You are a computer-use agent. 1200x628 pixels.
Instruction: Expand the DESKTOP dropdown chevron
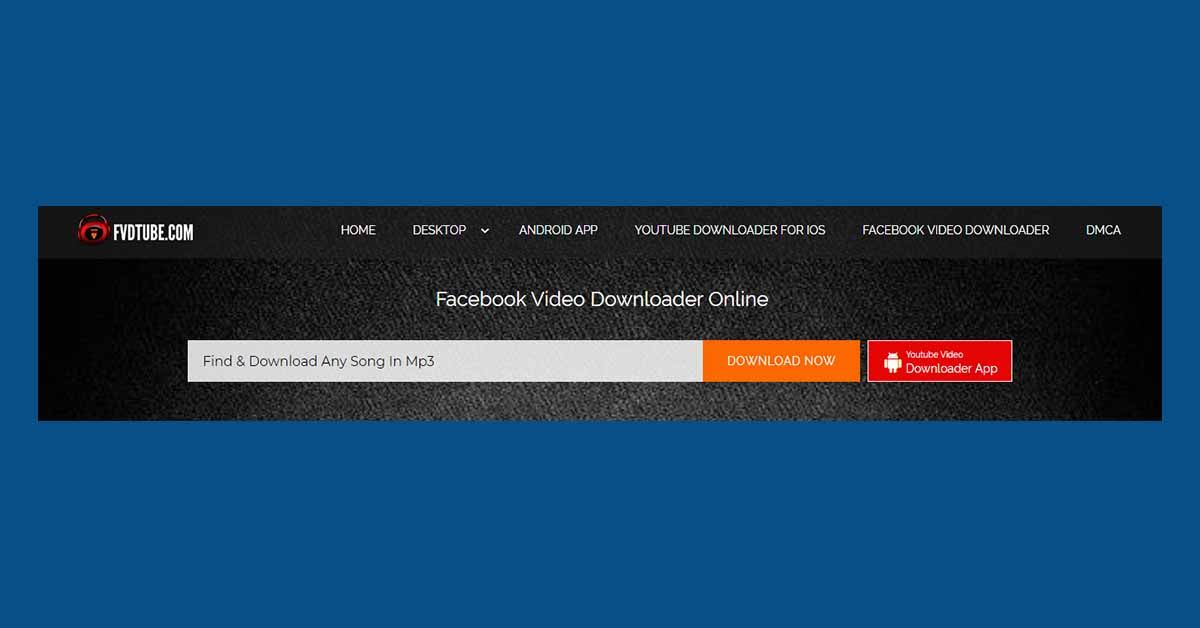[x=485, y=231]
